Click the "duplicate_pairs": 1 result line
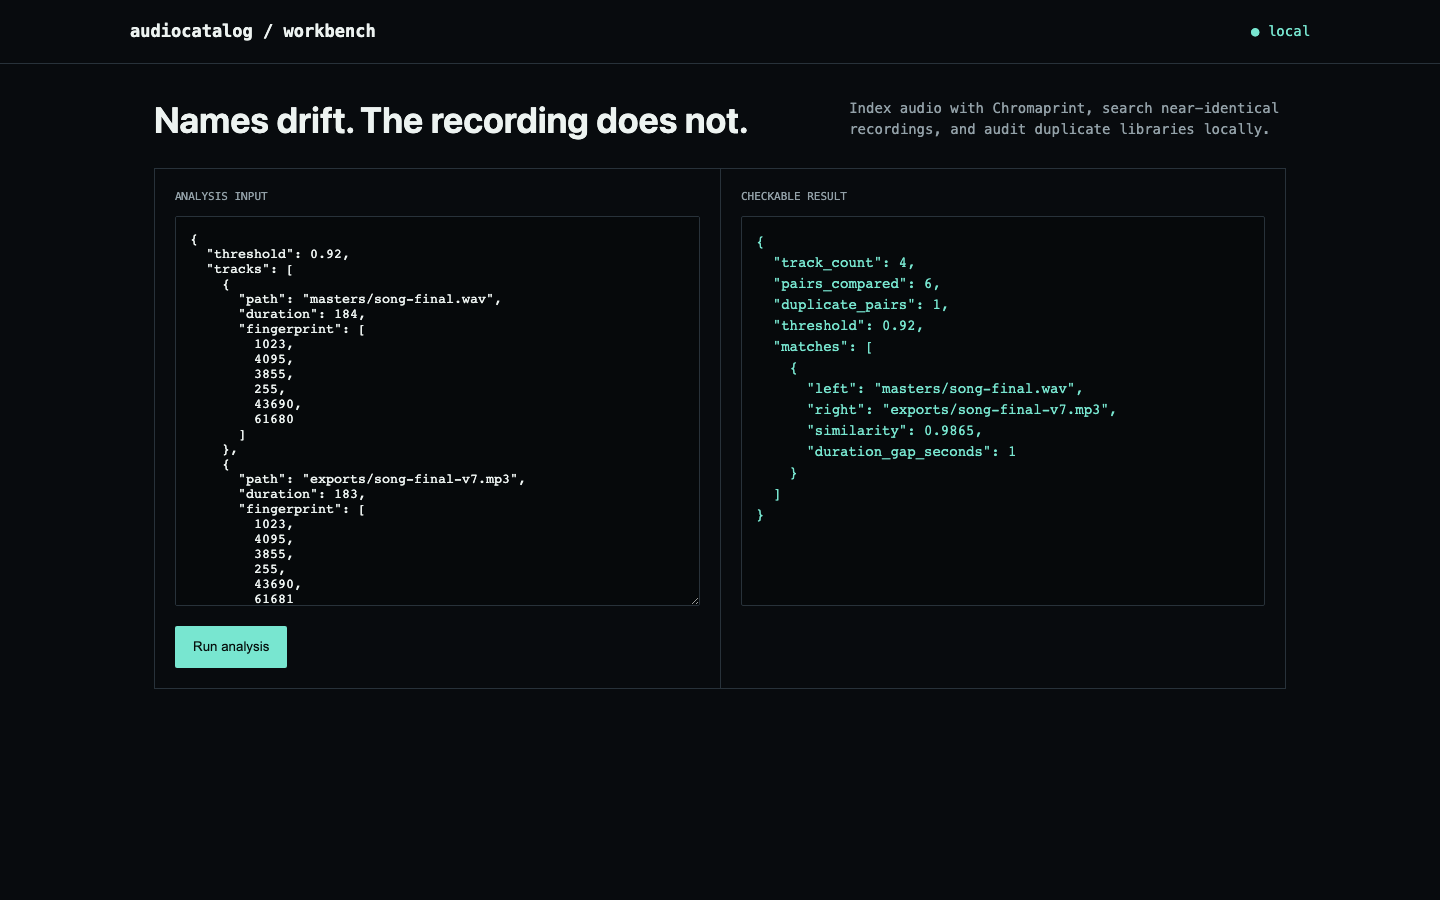1440x900 pixels. click(861, 305)
